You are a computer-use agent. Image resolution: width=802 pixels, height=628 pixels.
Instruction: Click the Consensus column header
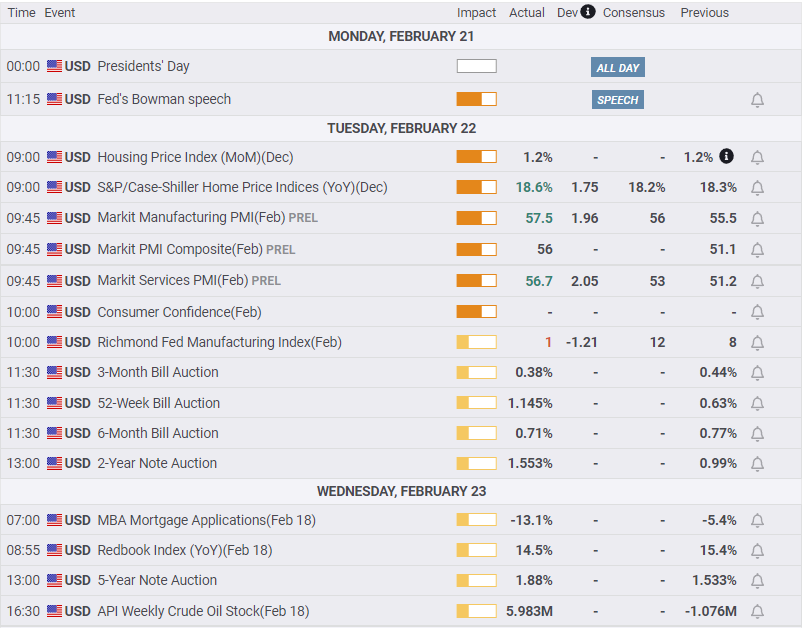point(634,13)
